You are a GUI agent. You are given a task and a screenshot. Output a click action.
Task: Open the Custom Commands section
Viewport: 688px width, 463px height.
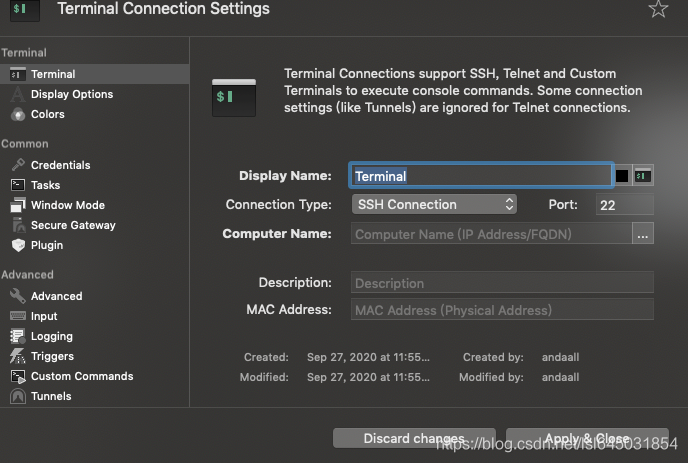point(81,376)
